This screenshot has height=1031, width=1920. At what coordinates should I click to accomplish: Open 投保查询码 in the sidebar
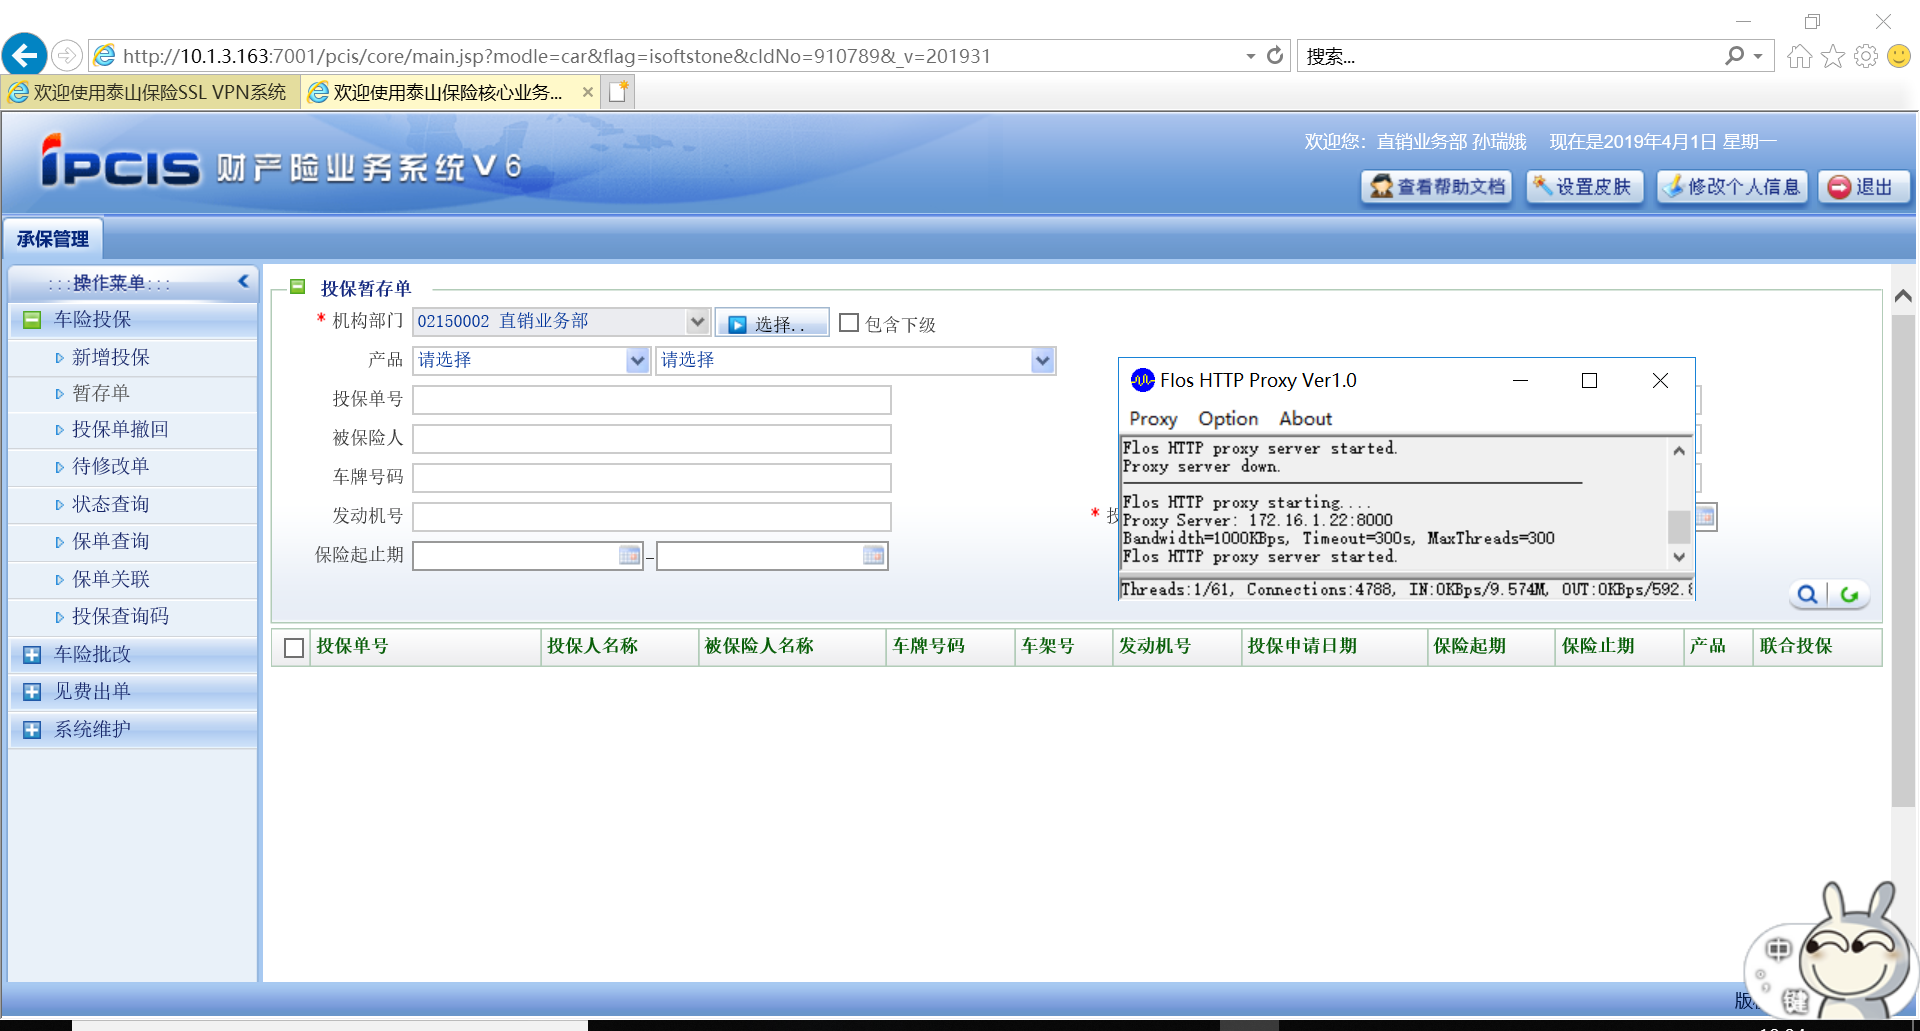coord(120,616)
